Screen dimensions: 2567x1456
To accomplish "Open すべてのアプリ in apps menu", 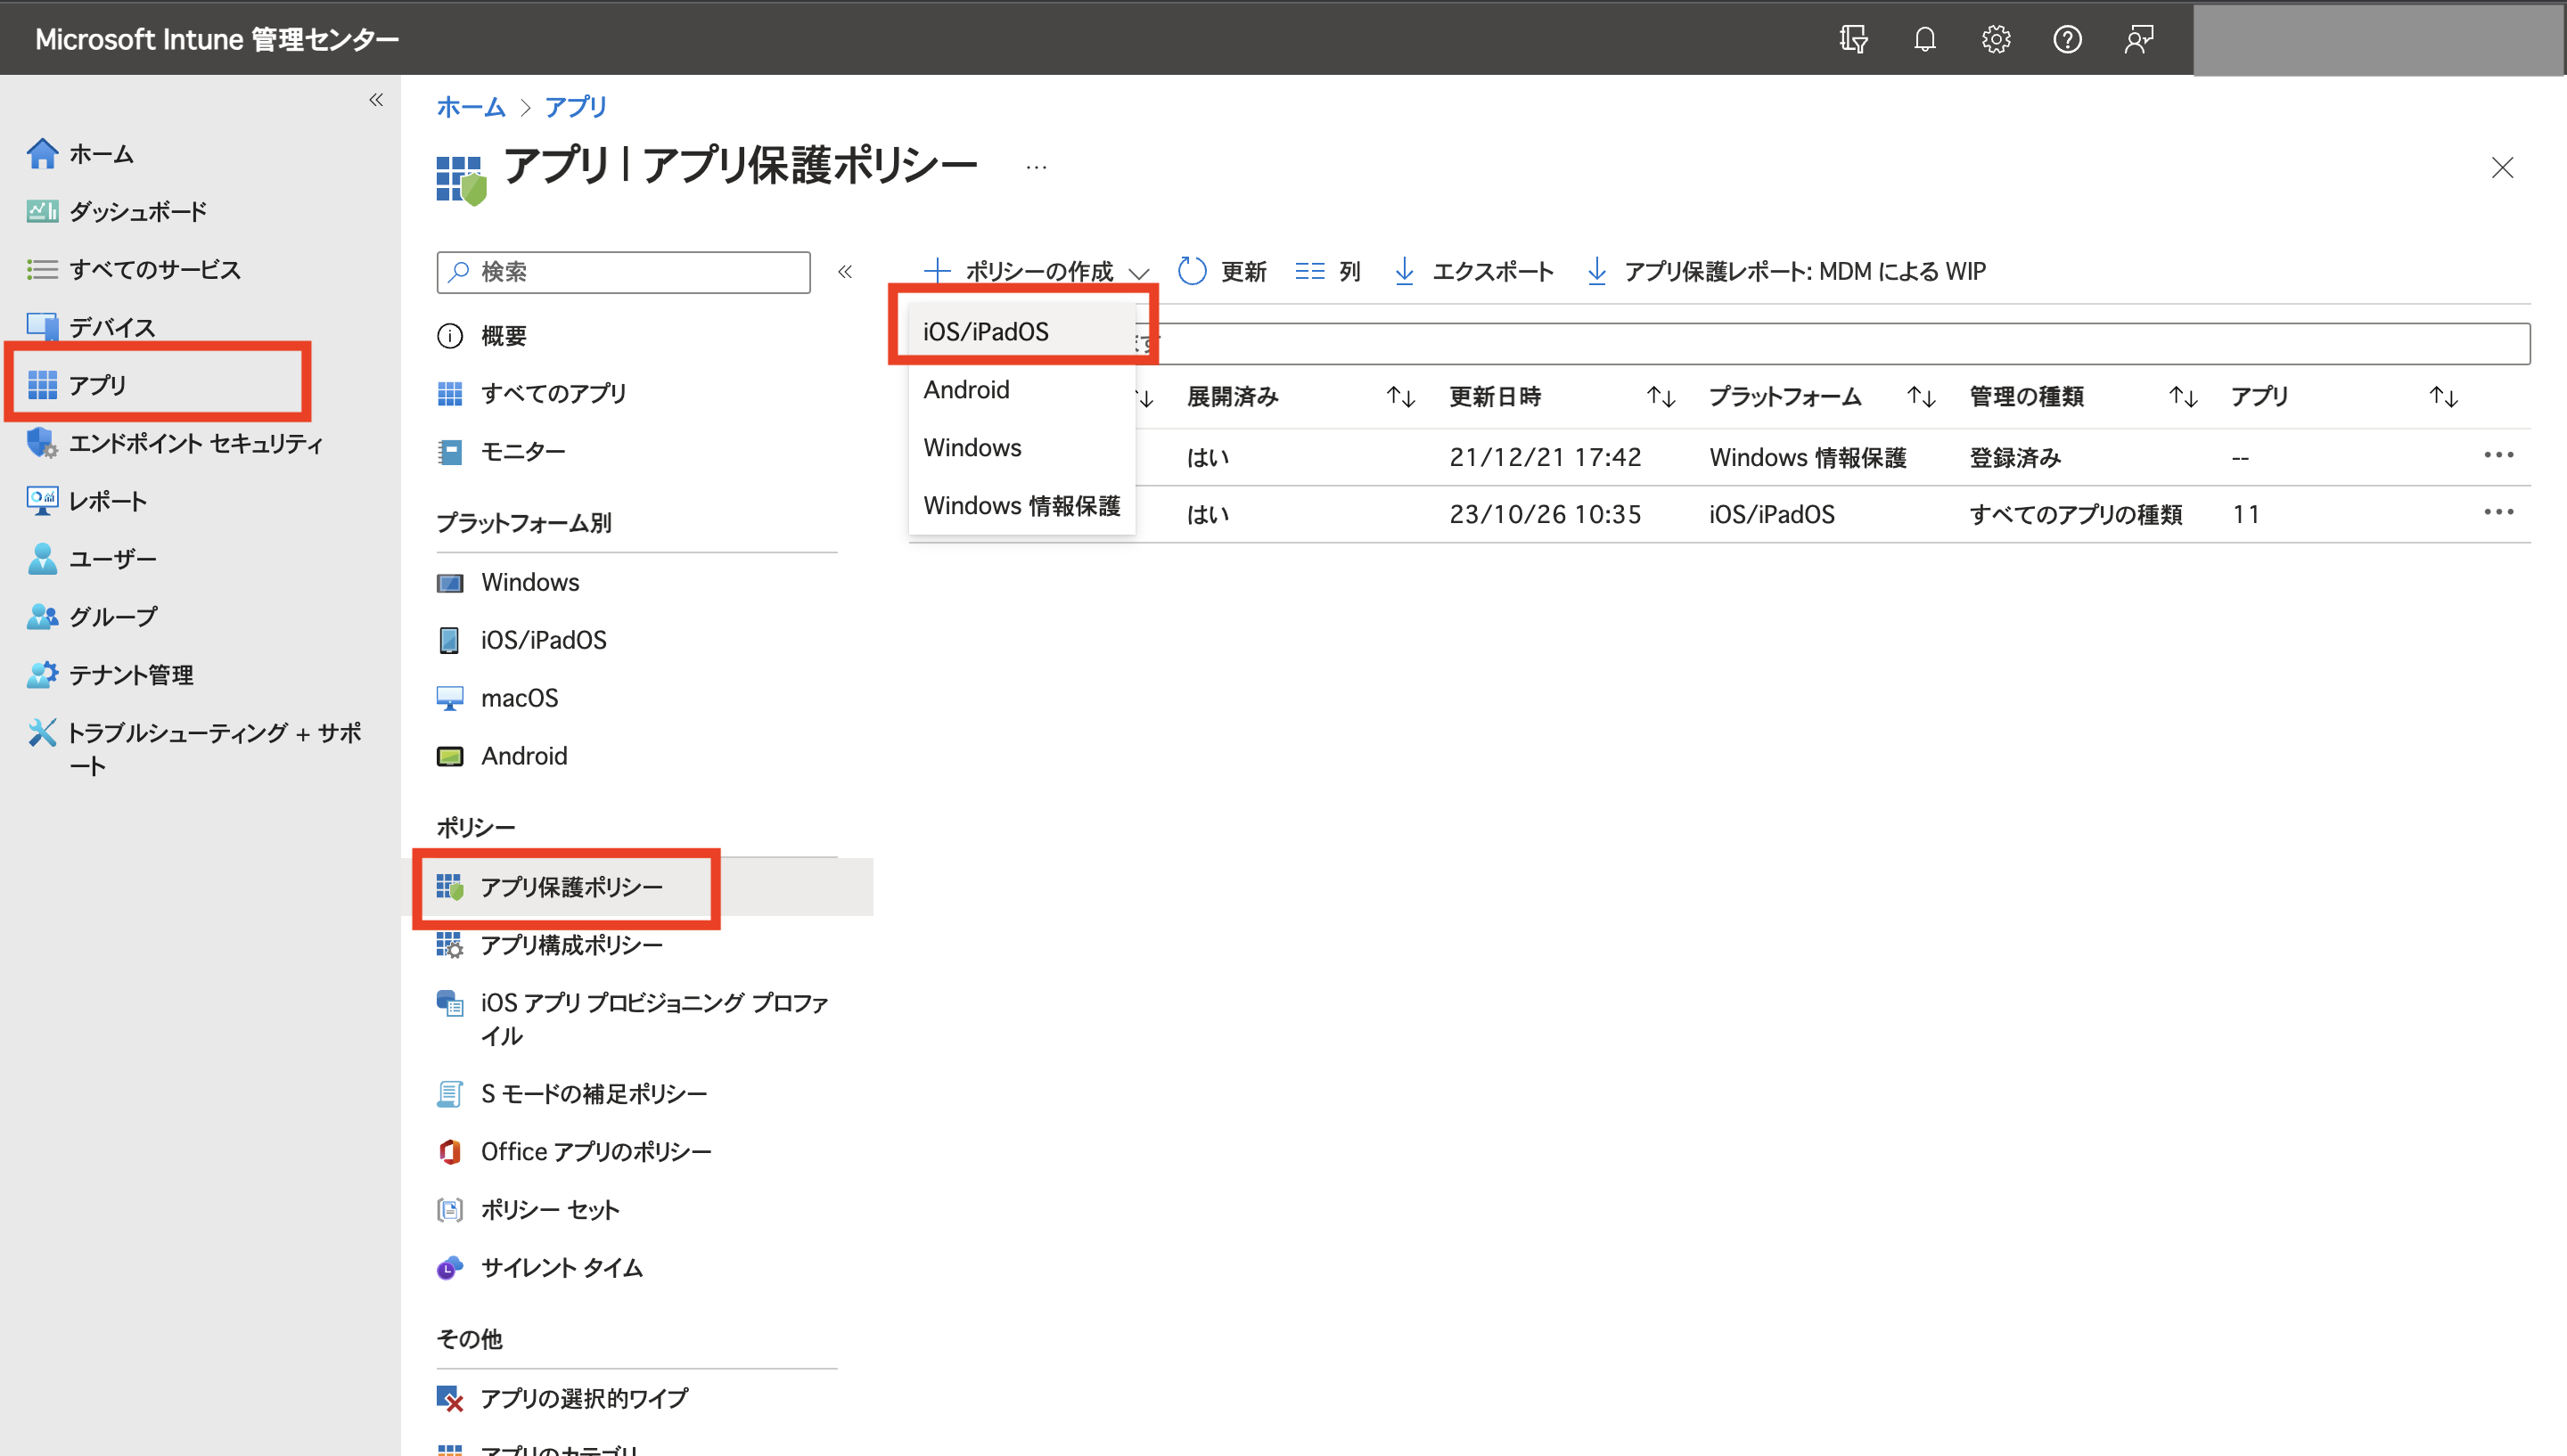I will (x=531, y=394).
